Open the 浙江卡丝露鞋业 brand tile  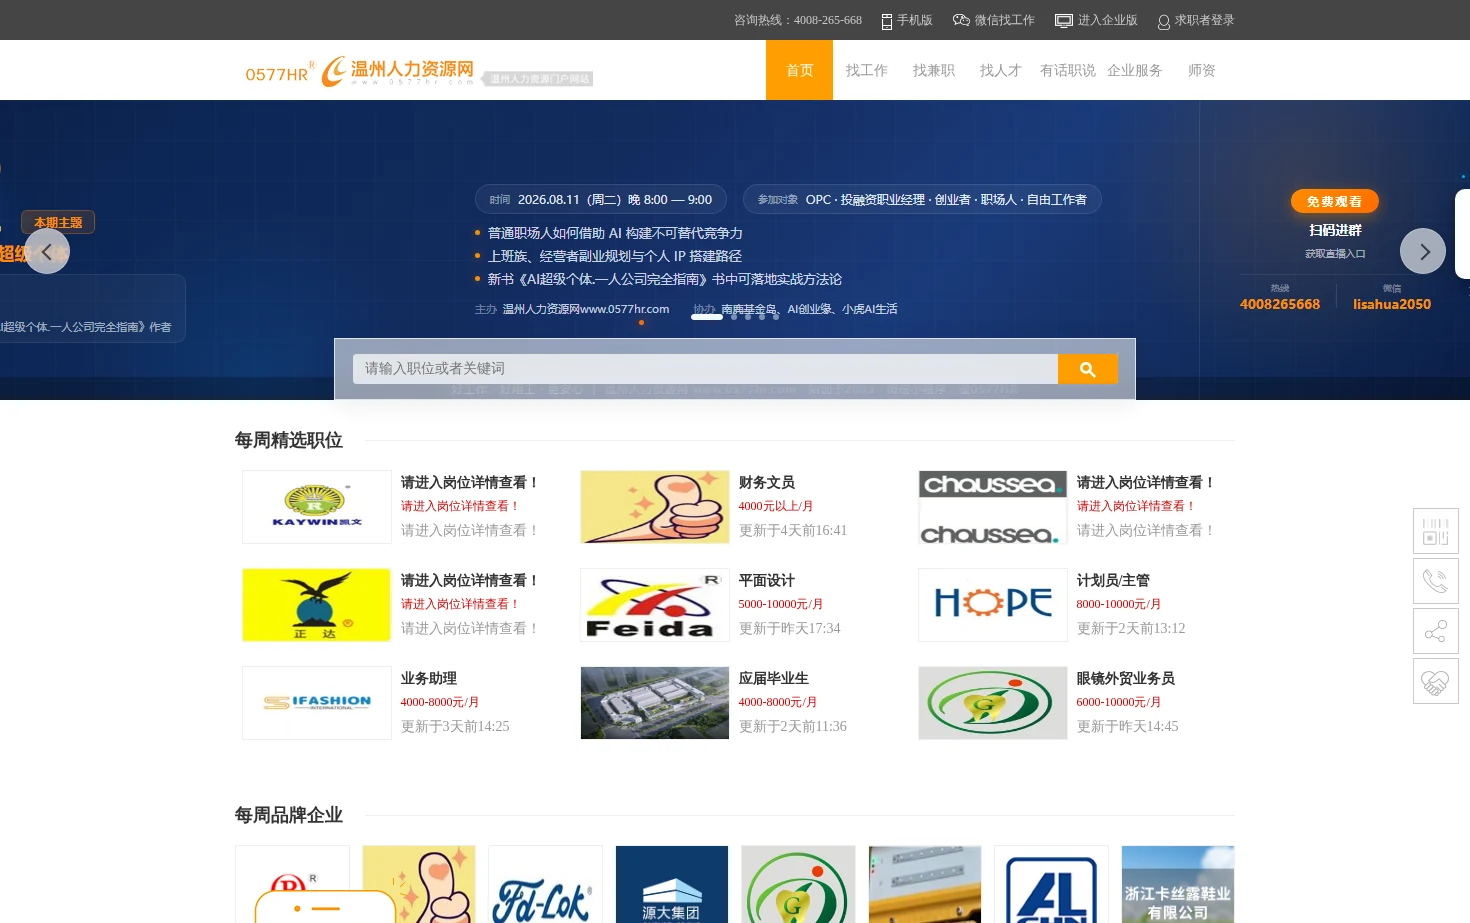coord(1178,885)
